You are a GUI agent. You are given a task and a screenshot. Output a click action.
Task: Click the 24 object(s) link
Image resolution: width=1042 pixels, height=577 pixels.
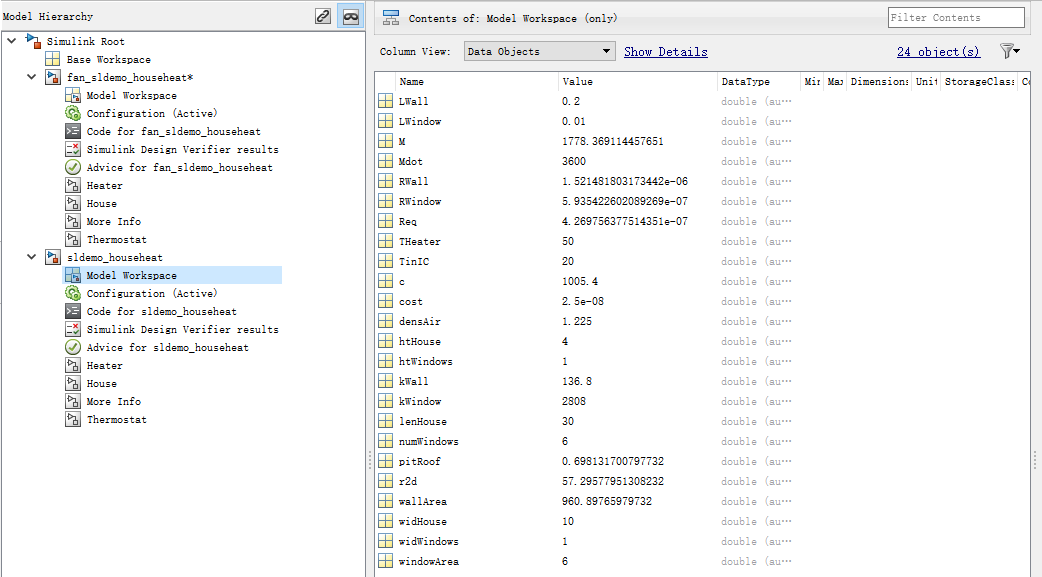938,50
